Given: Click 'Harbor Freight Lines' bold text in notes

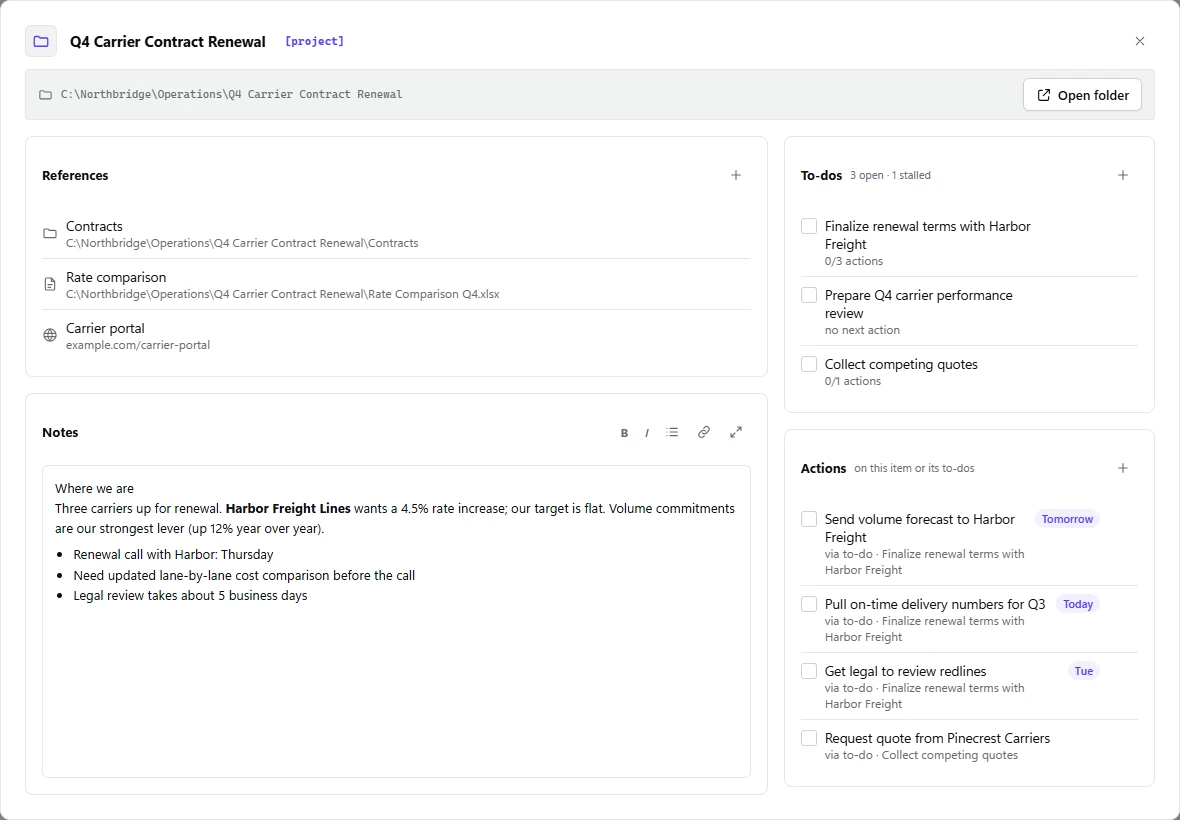Looking at the screenshot, I should tap(288, 509).
